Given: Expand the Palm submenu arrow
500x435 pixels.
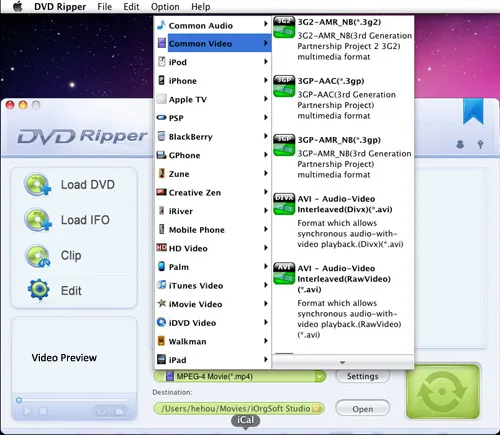Looking at the screenshot, I should point(266,266).
